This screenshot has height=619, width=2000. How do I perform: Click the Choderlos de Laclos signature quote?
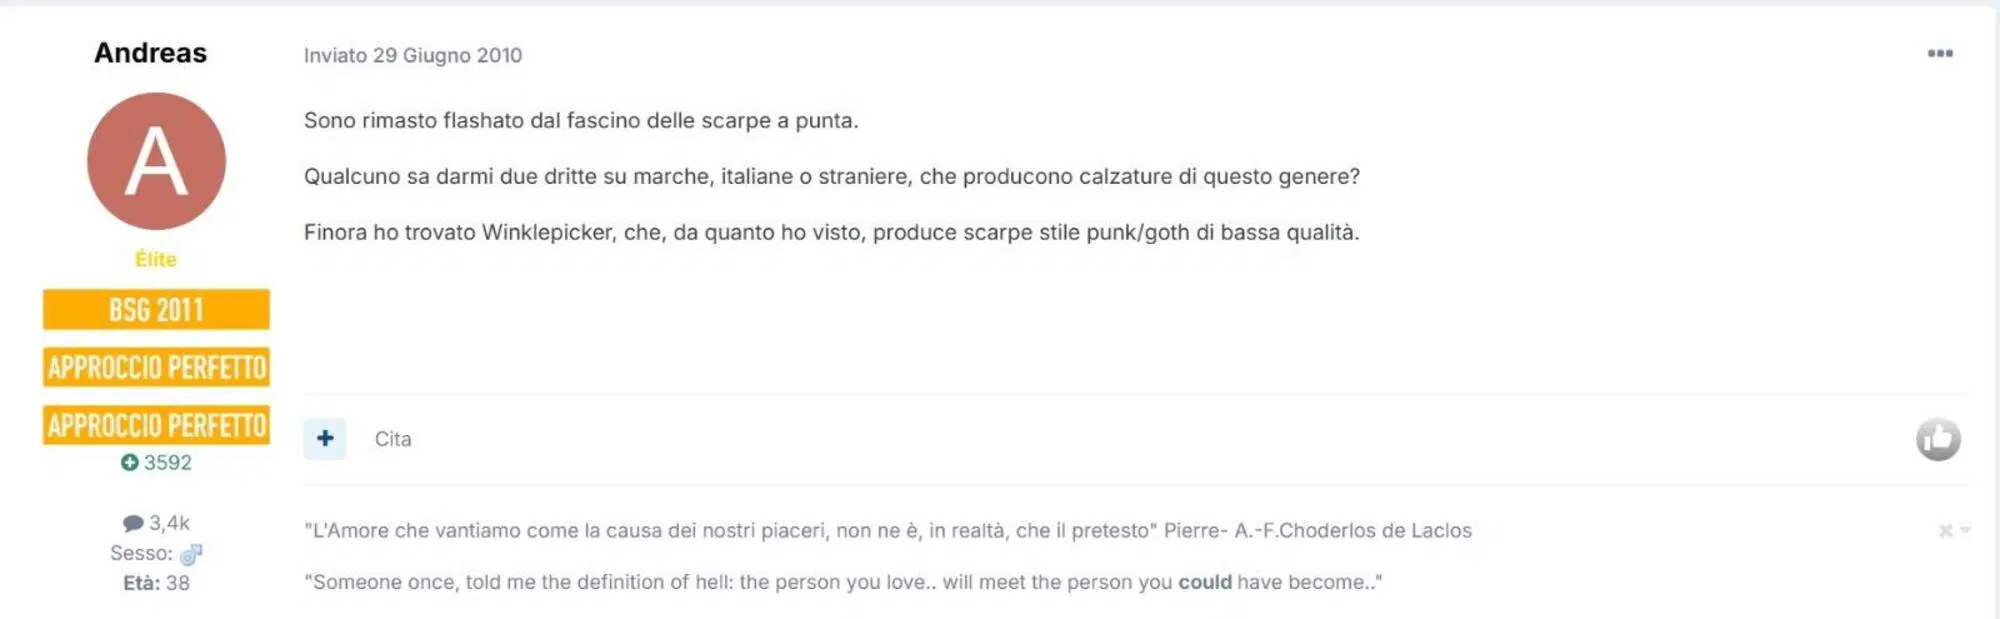888,530
